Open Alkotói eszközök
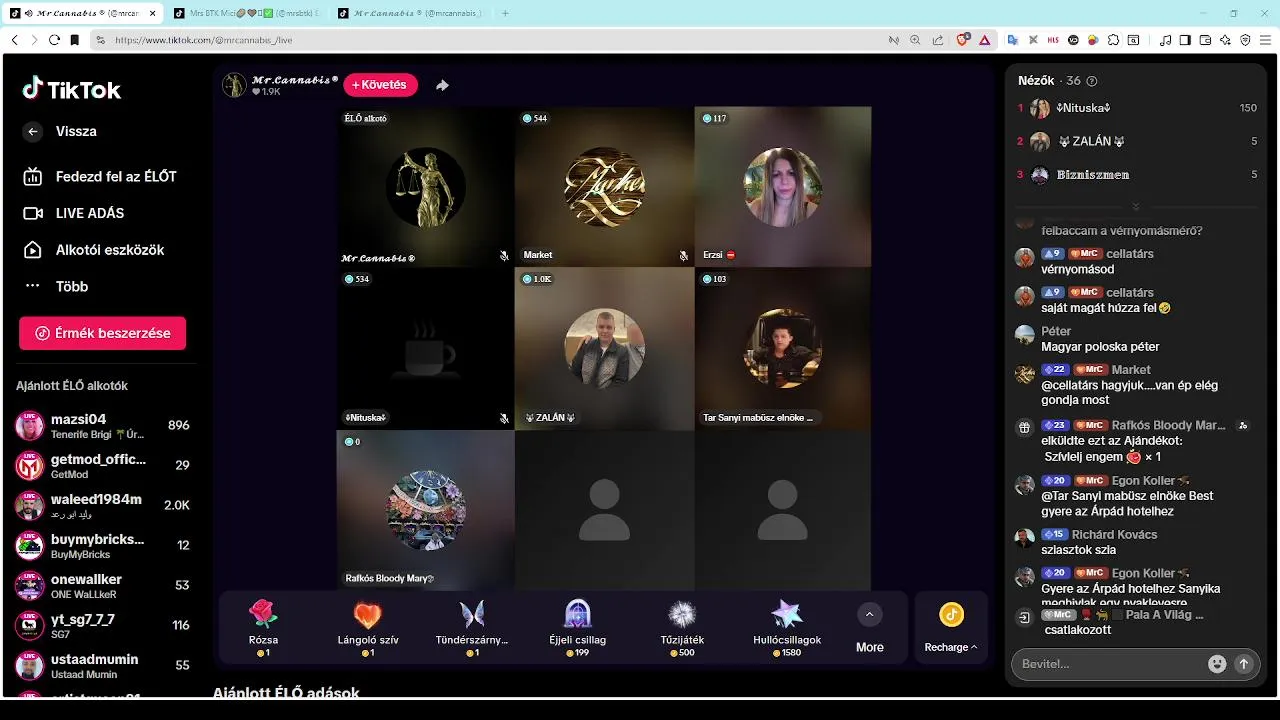Screen dimensions: 1280x720 pos(93,250)
